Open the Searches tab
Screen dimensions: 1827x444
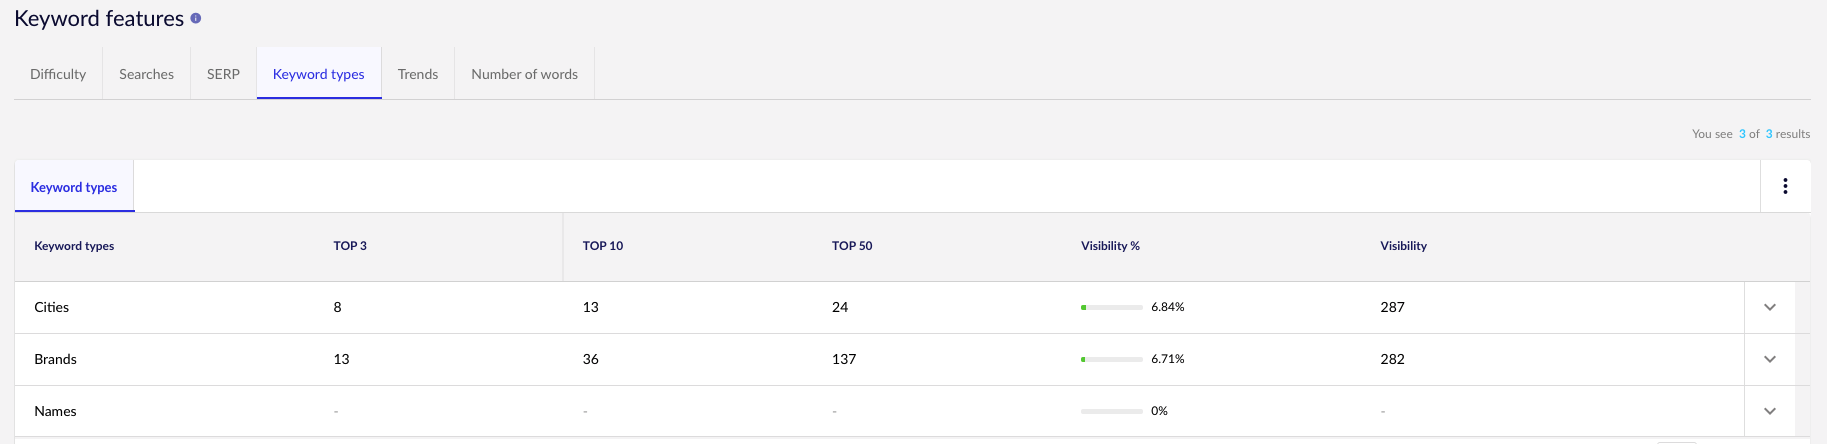146,74
